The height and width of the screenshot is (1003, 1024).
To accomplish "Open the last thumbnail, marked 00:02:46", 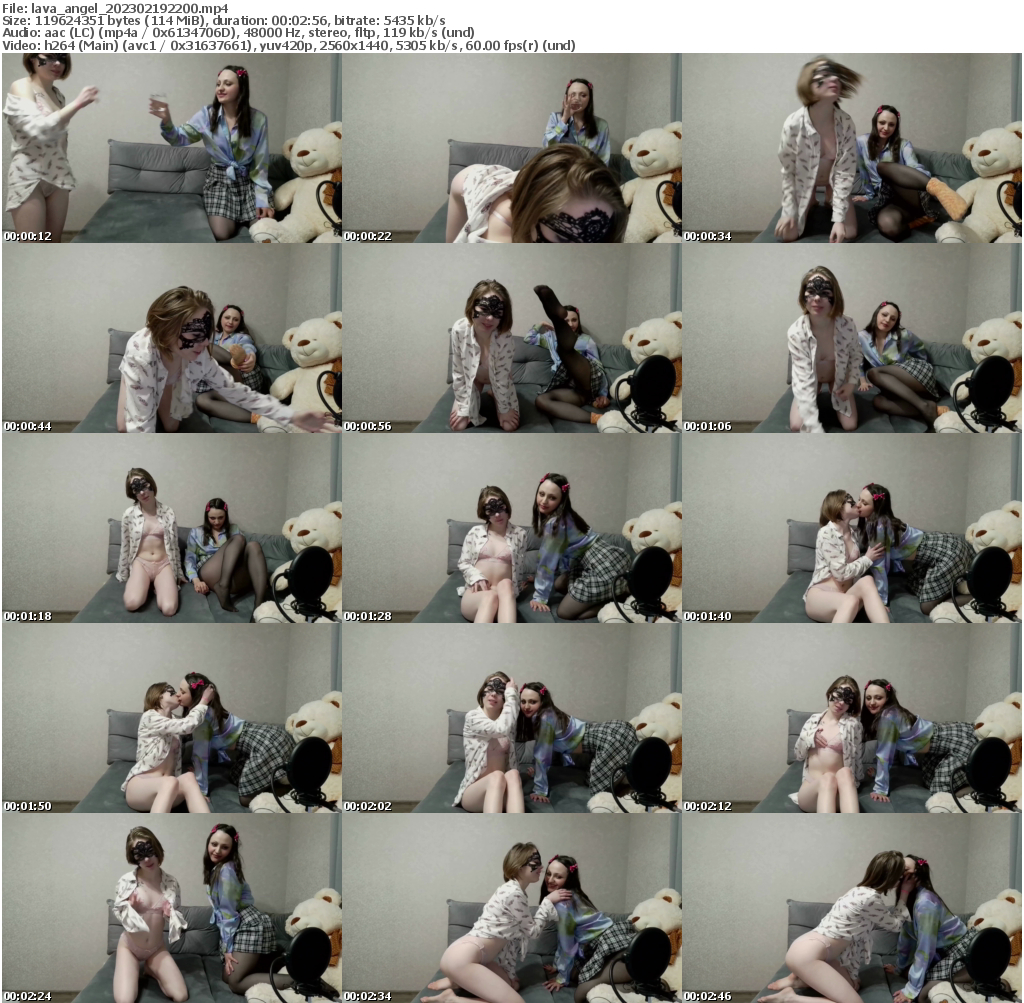I will 851,908.
